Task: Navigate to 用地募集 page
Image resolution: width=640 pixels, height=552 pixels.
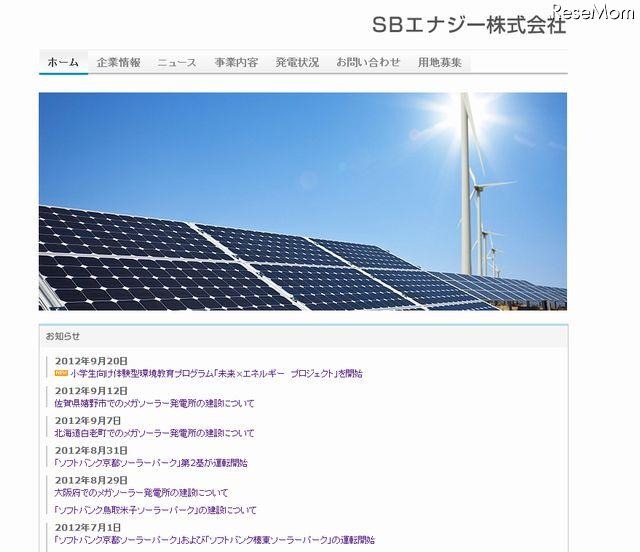Action: pyautogui.click(x=440, y=62)
